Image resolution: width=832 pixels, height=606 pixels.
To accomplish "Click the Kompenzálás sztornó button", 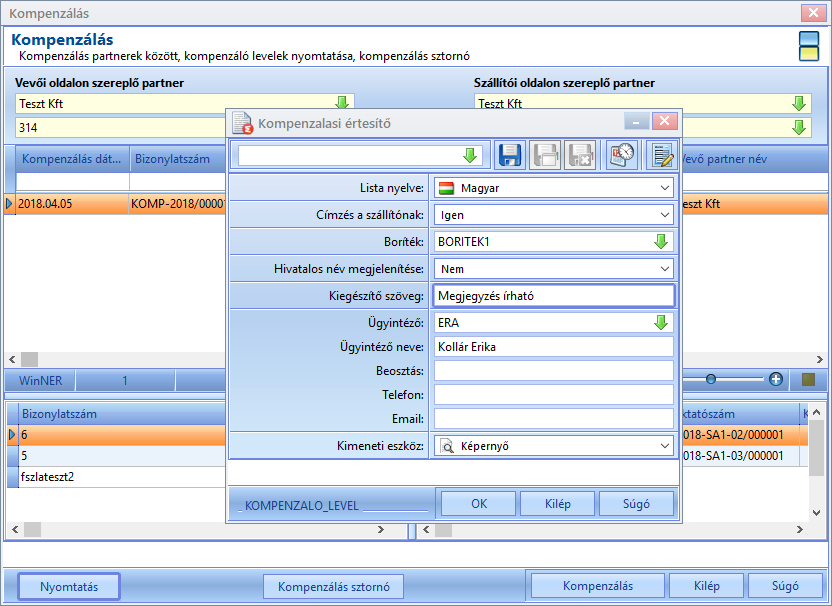I will tap(334, 586).
